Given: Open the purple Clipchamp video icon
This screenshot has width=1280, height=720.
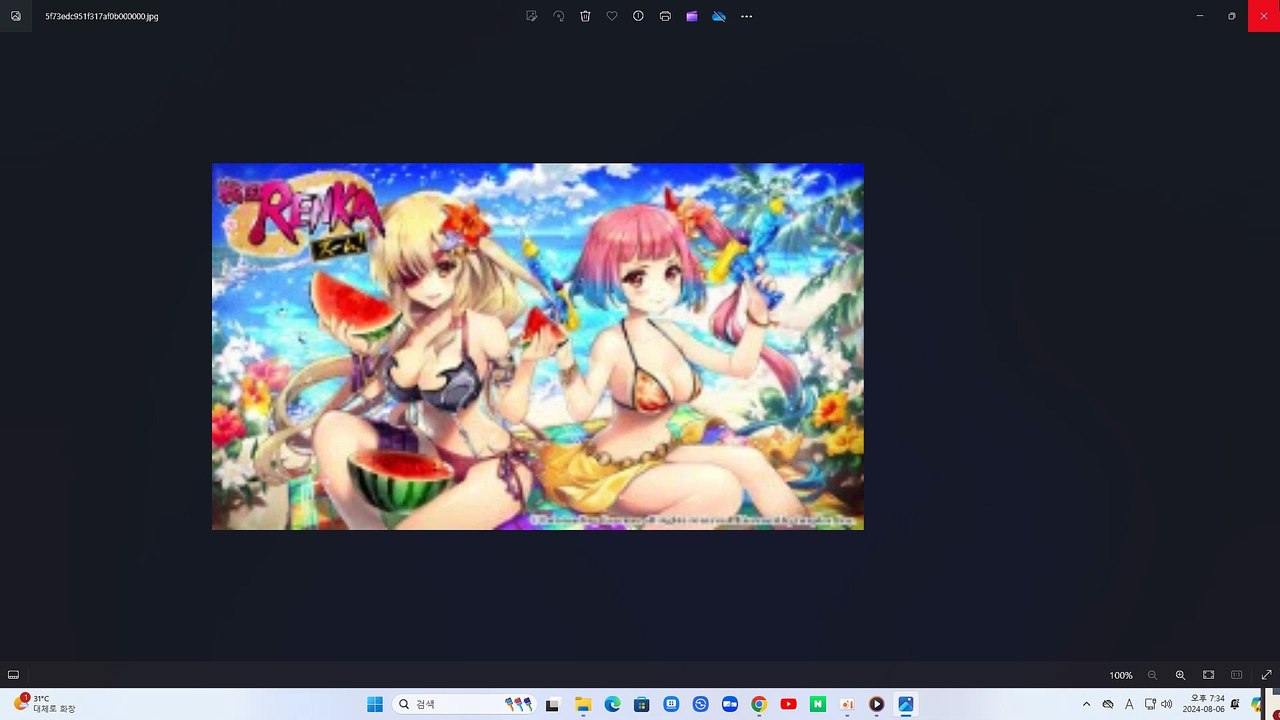Looking at the screenshot, I should 692,16.
